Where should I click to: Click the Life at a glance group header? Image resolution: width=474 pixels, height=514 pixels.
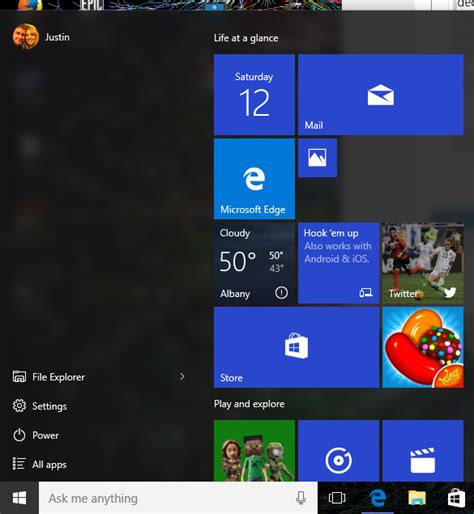[246, 38]
